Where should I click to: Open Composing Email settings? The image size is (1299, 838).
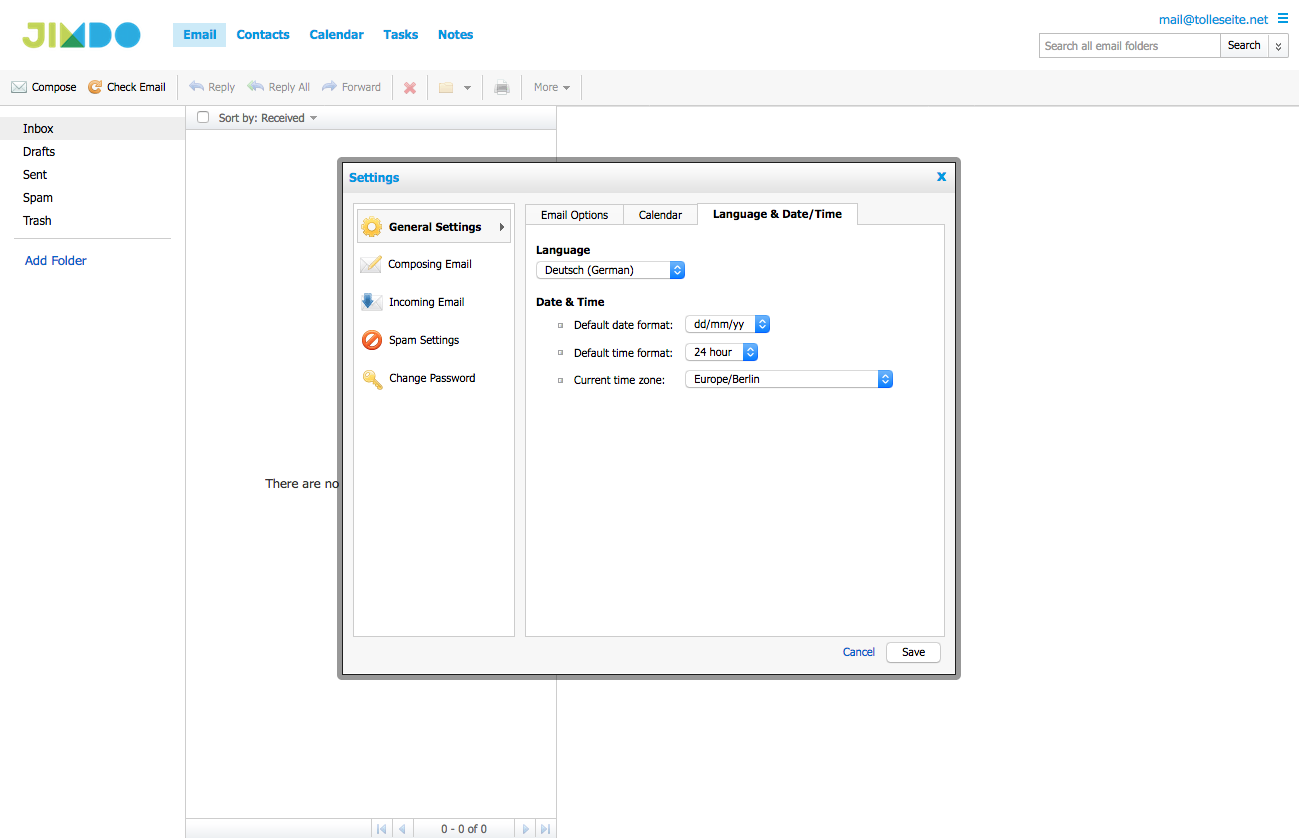click(x=416, y=264)
